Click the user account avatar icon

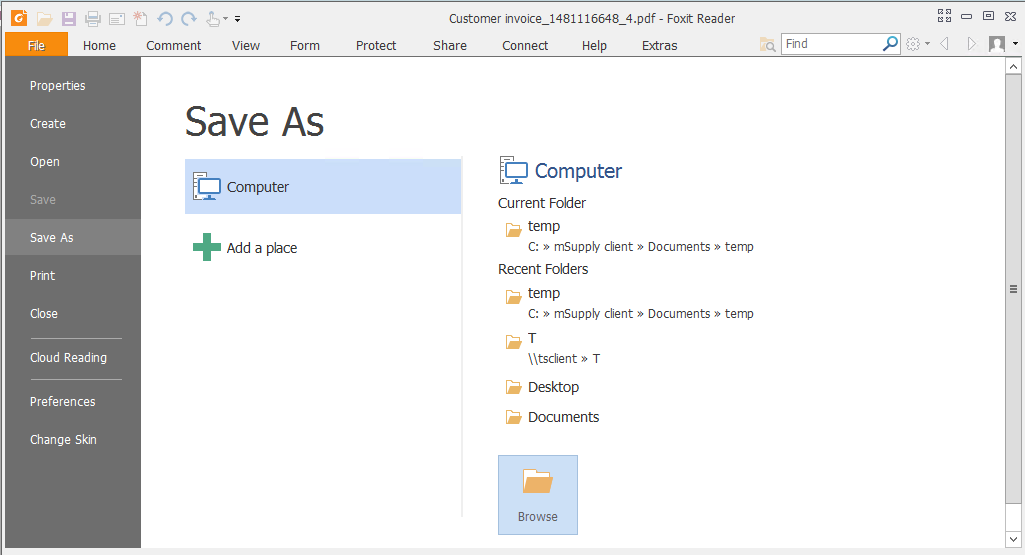point(997,44)
